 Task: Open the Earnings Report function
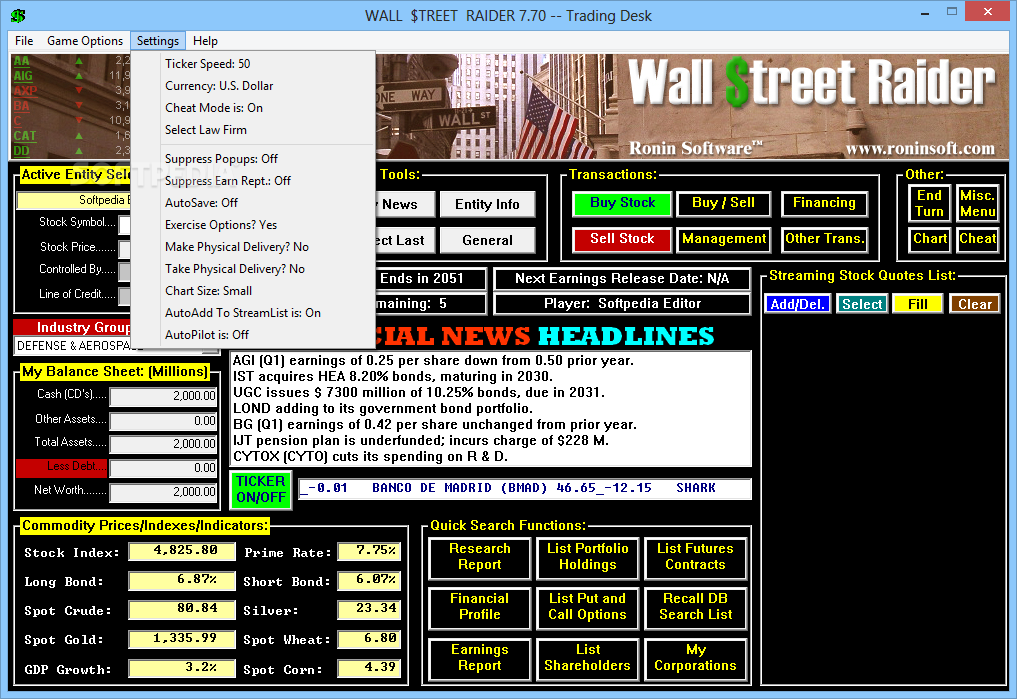(479, 658)
